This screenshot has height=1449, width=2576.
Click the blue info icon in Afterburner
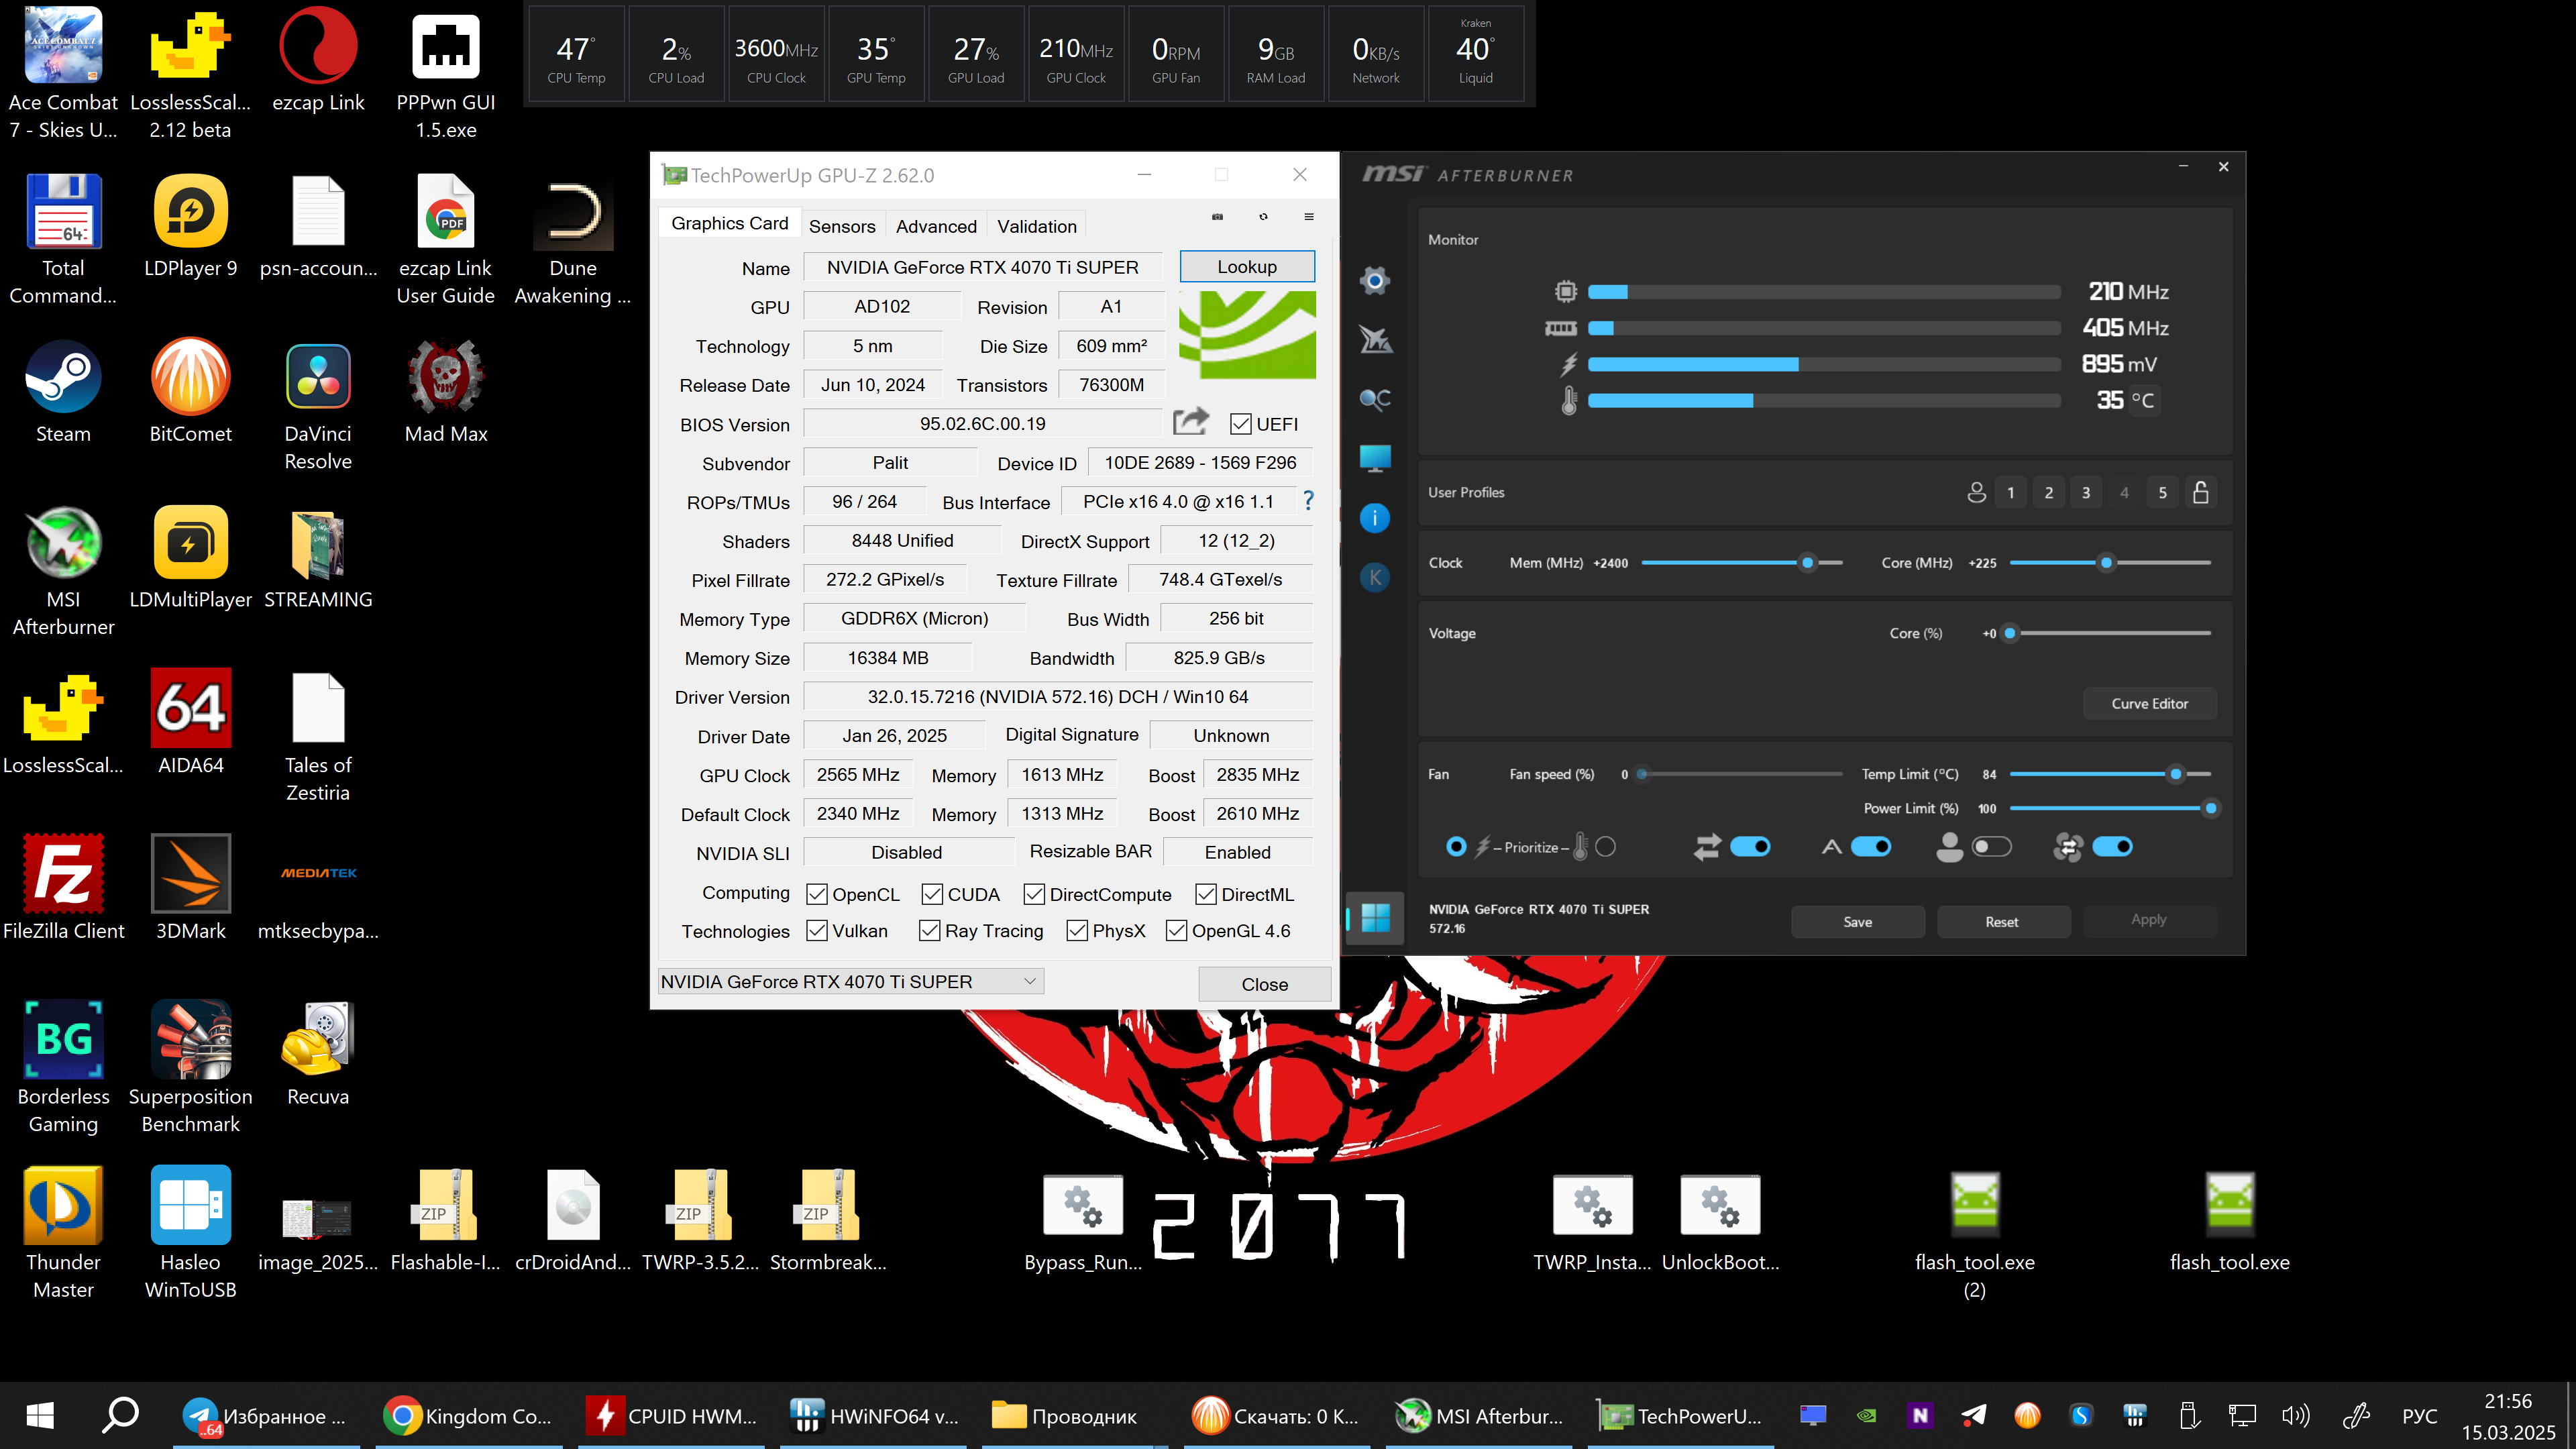click(x=1375, y=518)
